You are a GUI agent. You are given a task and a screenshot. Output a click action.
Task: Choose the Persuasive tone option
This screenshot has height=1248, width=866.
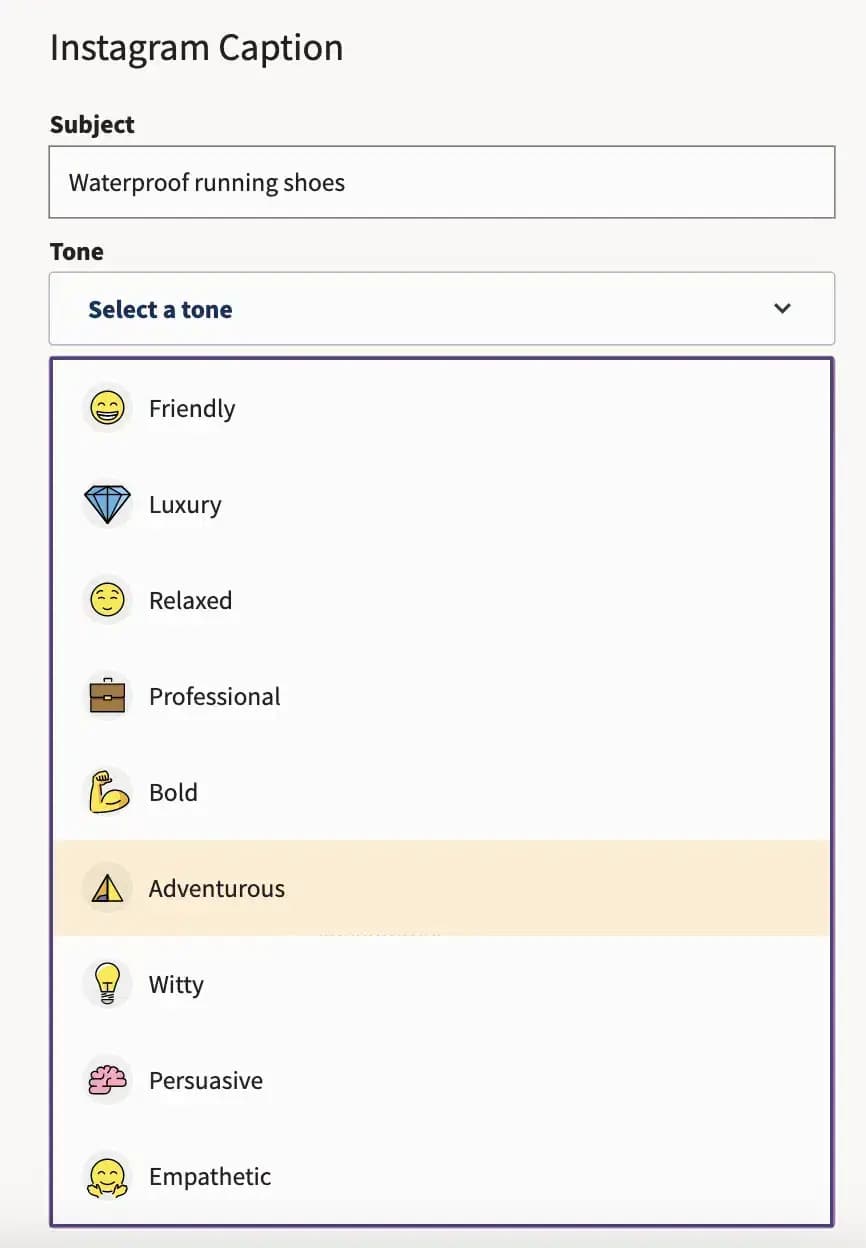[205, 1081]
